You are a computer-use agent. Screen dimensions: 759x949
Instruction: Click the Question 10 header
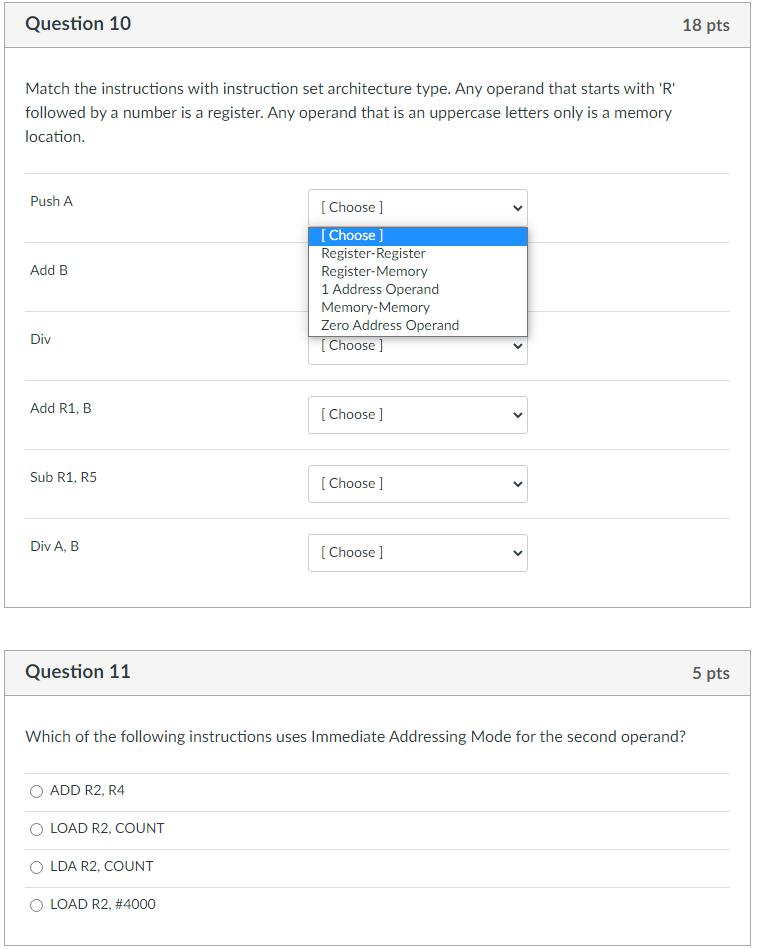(78, 23)
